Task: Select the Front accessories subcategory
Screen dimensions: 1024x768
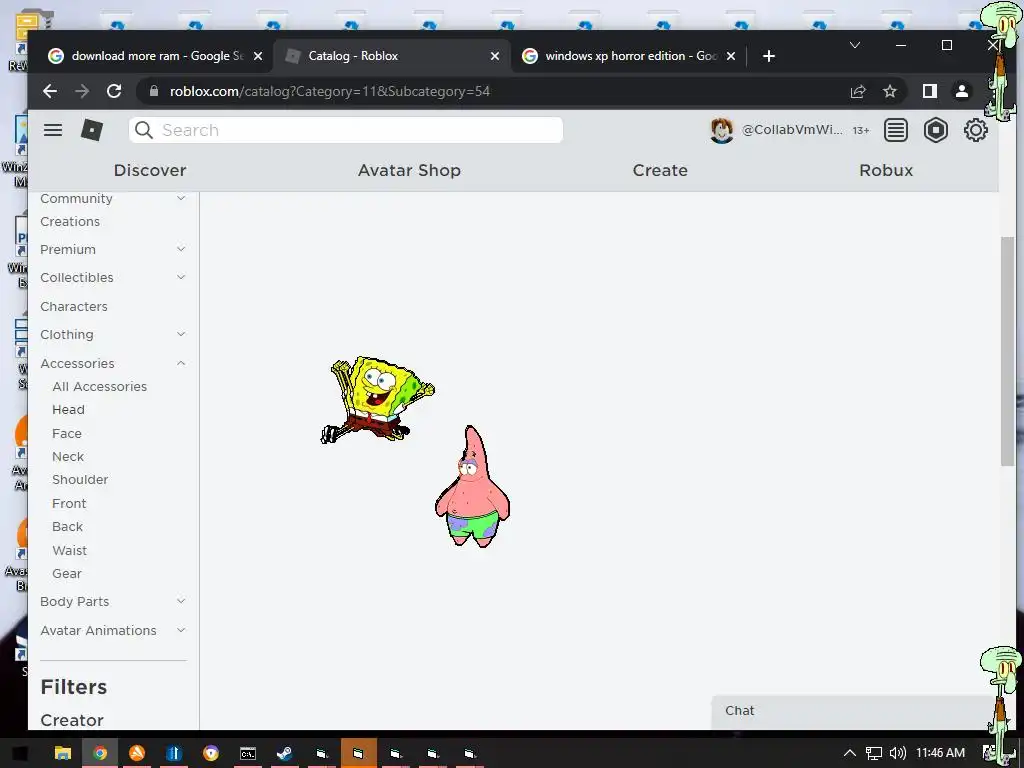Action: click(x=69, y=504)
